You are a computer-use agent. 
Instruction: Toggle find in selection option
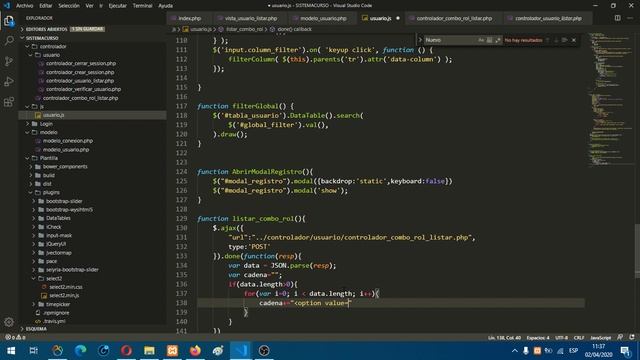click(x=564, y=40)
